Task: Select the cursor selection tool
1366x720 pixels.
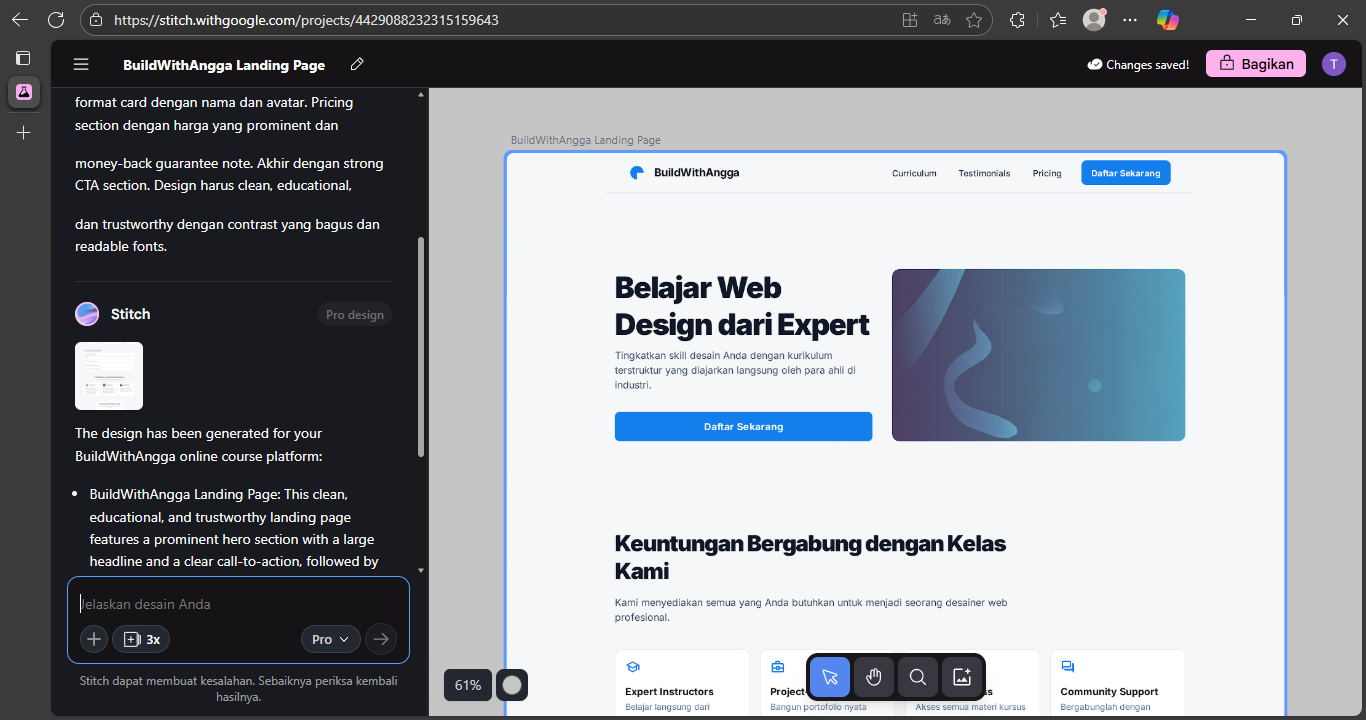Action: (829, 677)
